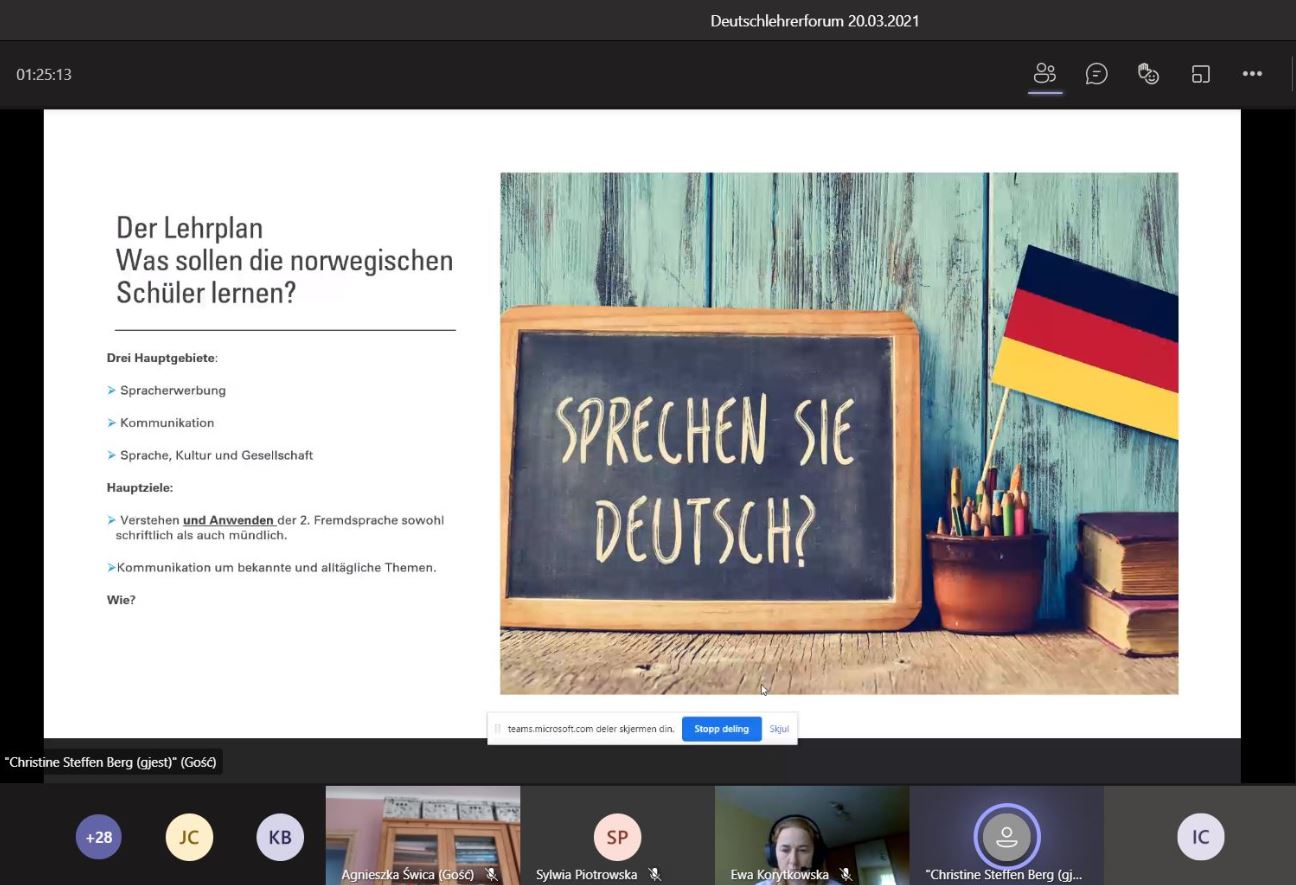The height and width of the screenshot is (885, 1296).
Task: Click the Sylwia Piotrowska name label
Action: (586, 875)
